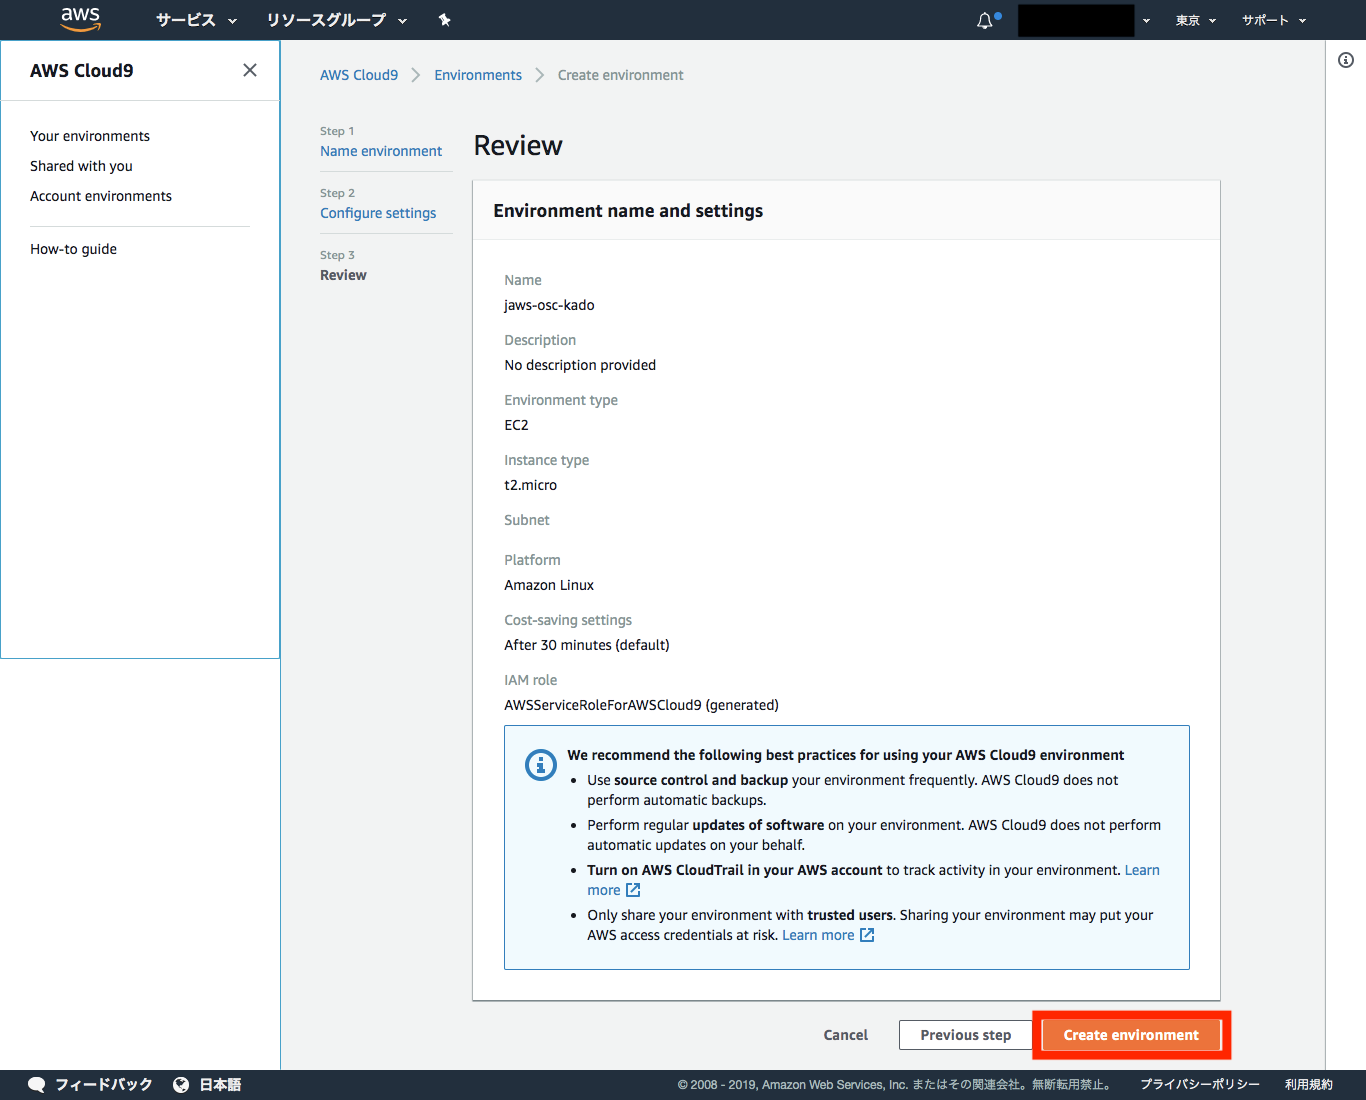Select the environment name jaws-osc-kado
This screenshot has width=1366, height=1100.
pos(549,305)
